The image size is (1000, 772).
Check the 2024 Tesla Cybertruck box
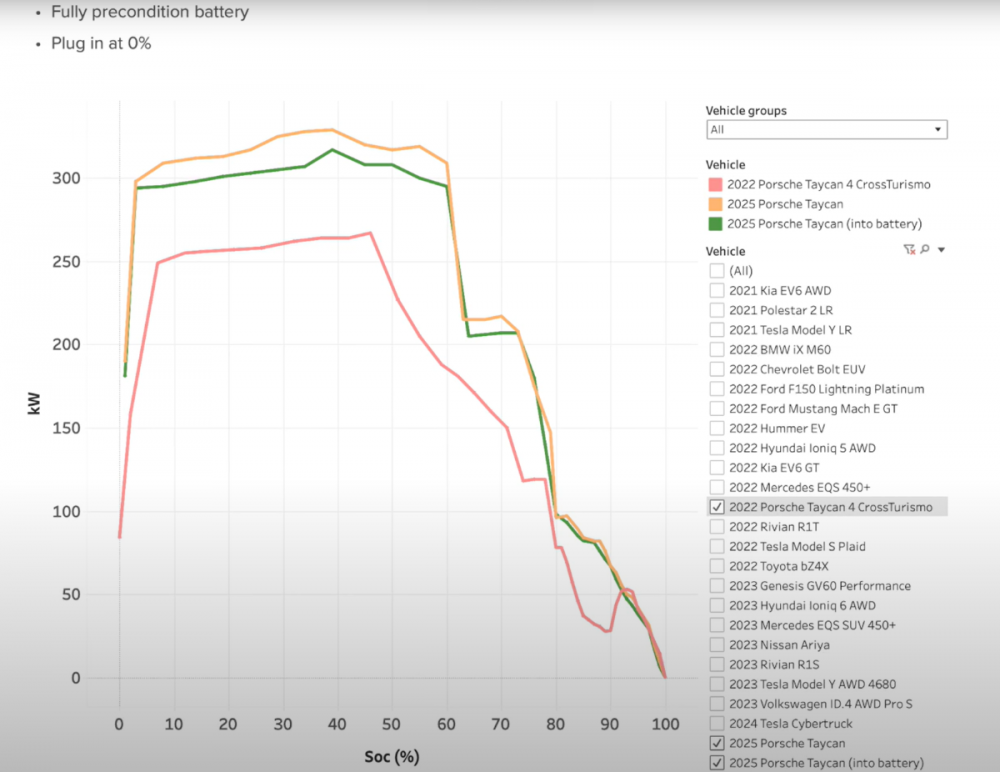717,724
